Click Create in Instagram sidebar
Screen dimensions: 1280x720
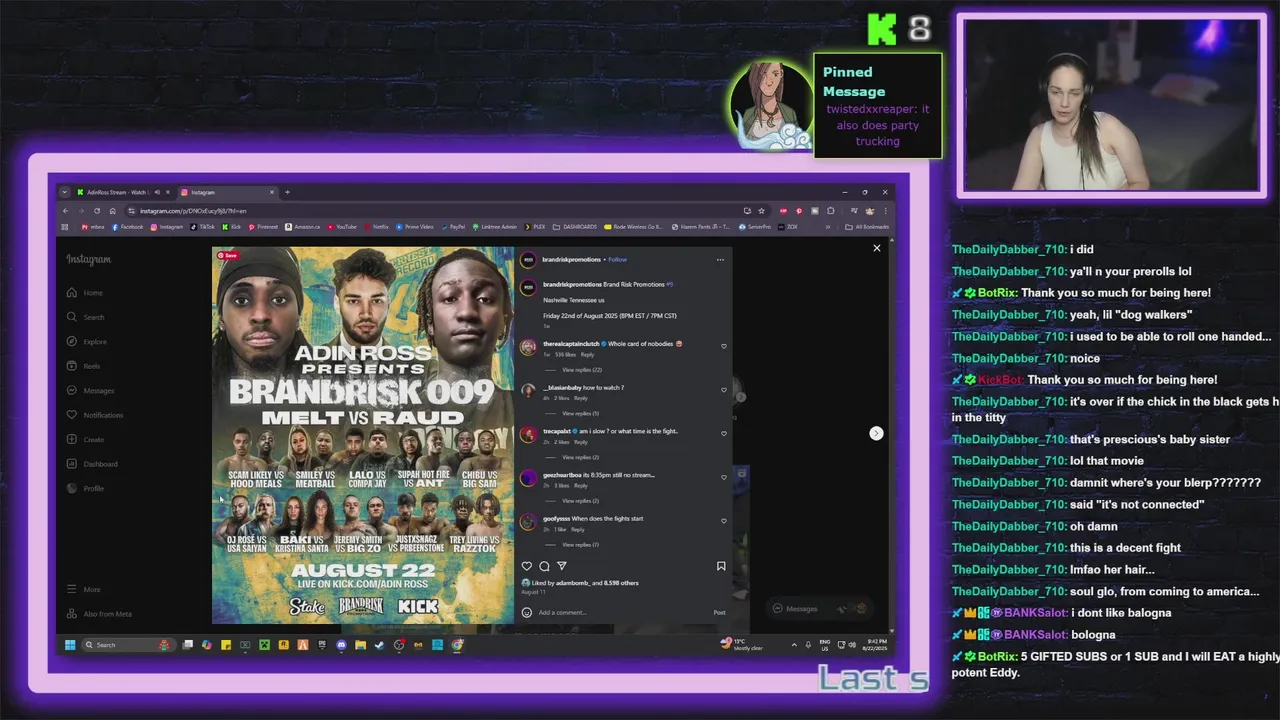pyautogui.click(x=85, y=440)
